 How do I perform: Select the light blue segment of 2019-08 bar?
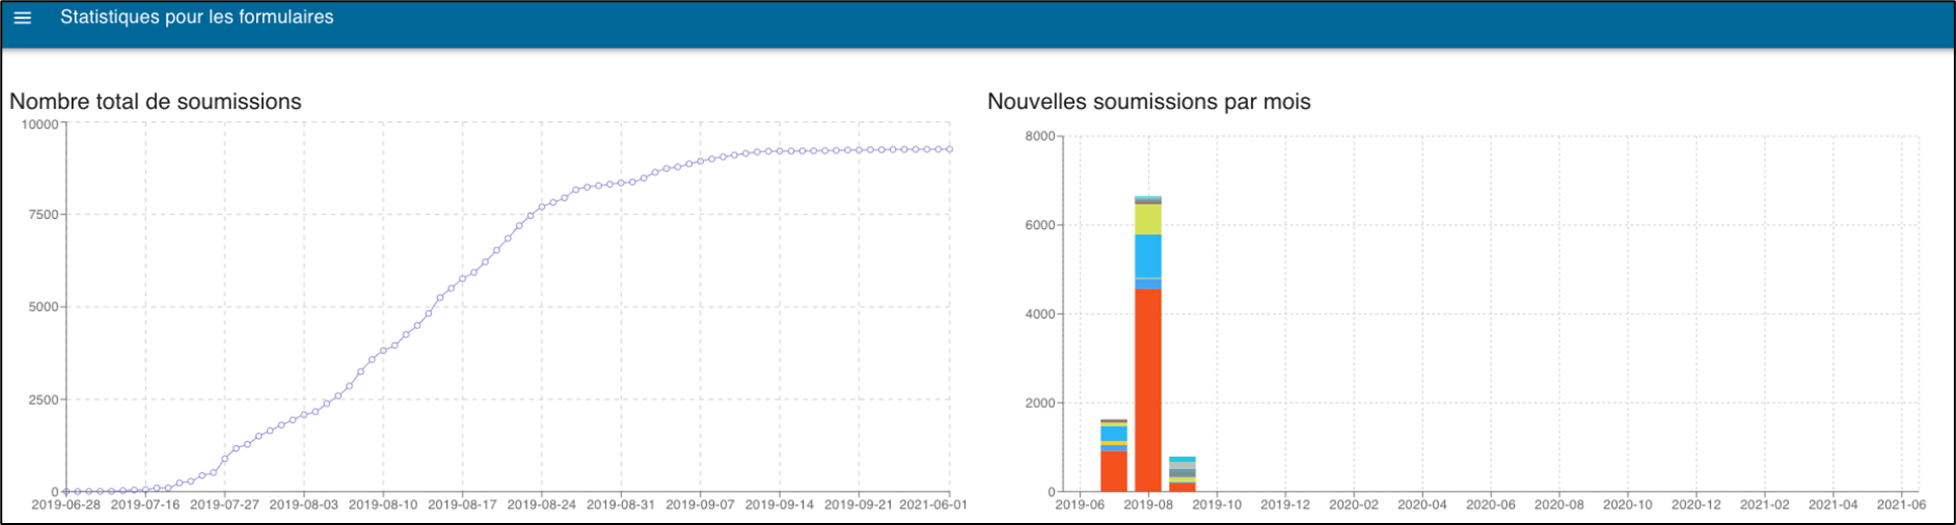click(1148, 256)
